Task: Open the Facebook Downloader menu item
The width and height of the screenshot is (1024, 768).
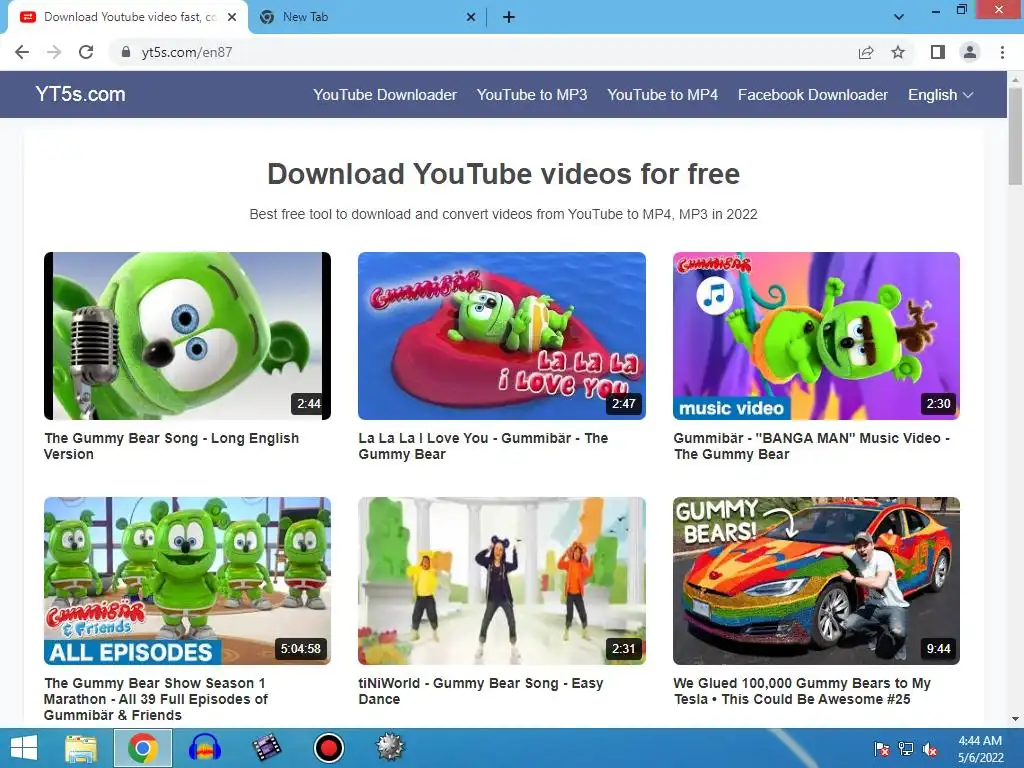Action: tap(812, 95)
